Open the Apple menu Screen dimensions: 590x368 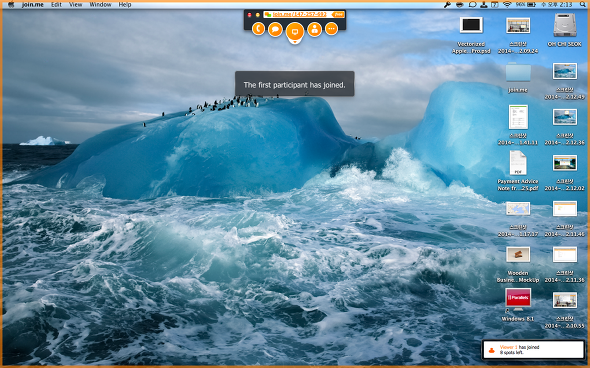point(11,5)
